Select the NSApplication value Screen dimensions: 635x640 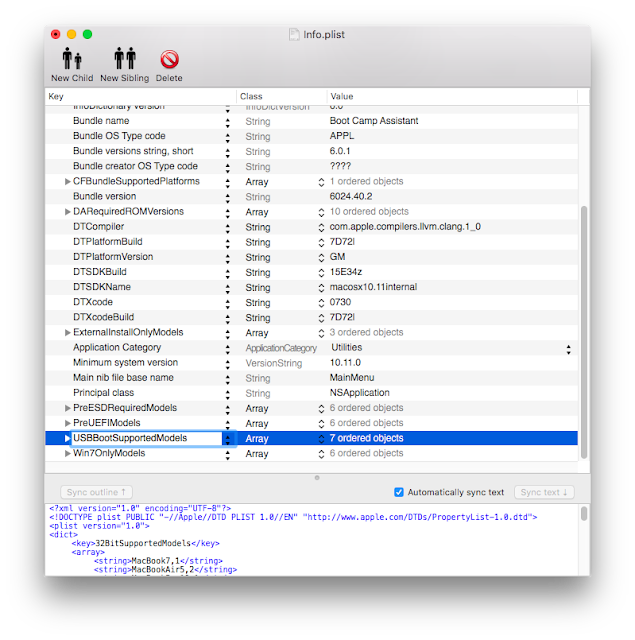pyautogui.click(x=359, y=393)
